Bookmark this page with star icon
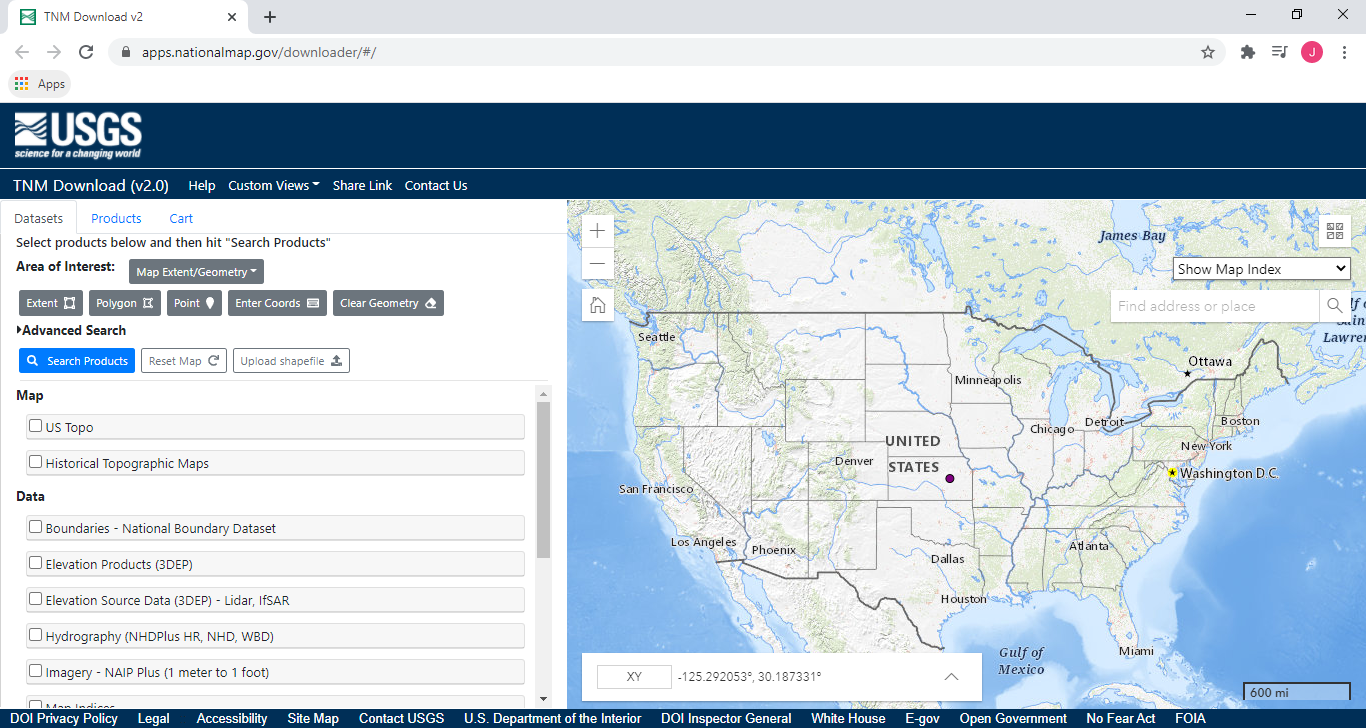The image size is (1366, 728). click(1208, 52)
